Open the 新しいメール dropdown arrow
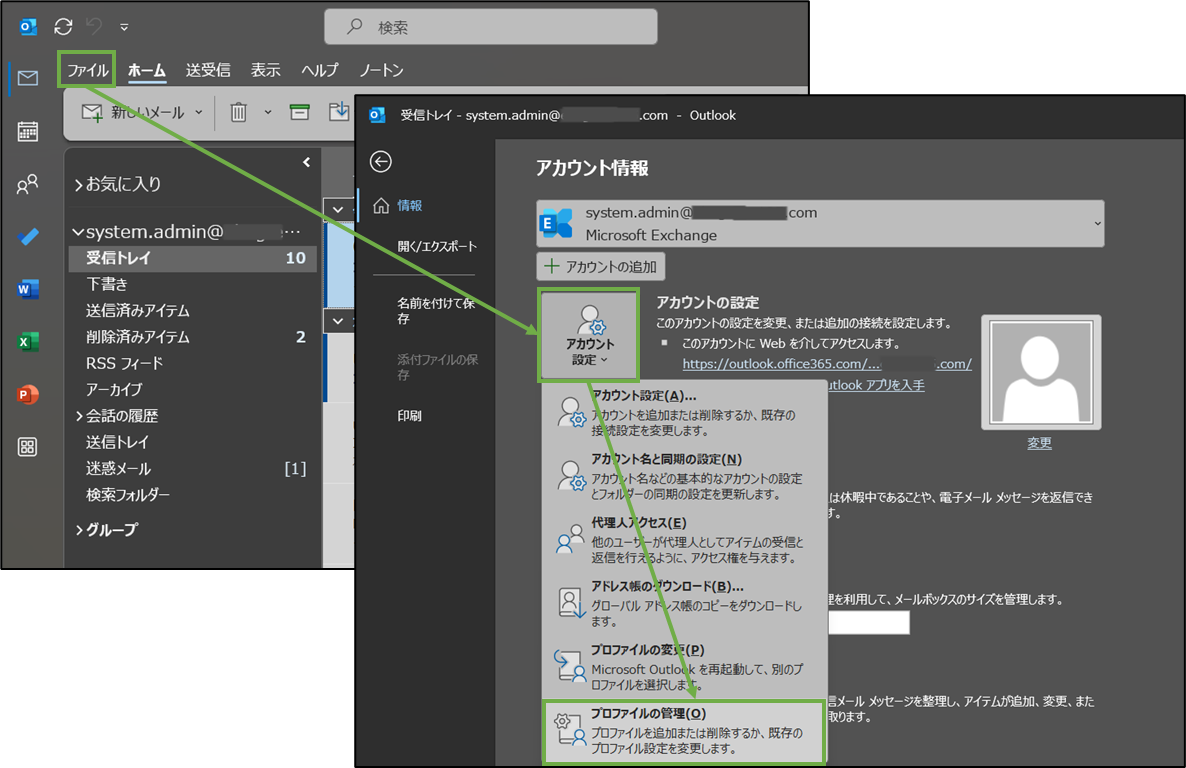This screenshot has width=1186, height=768. tap(199, 113)
